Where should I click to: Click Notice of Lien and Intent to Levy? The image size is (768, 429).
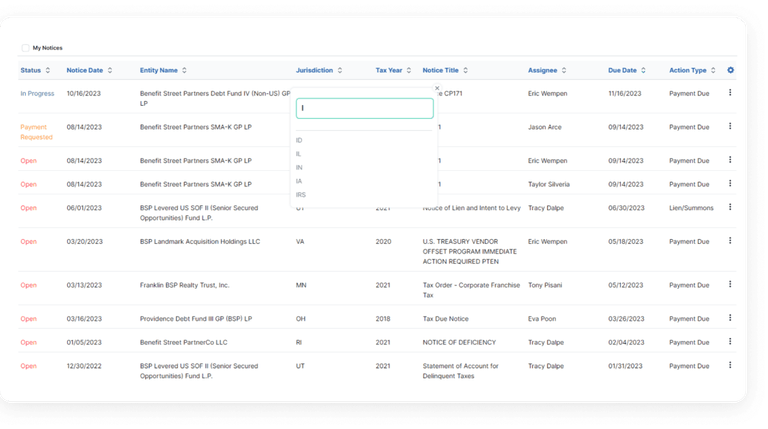471,208
